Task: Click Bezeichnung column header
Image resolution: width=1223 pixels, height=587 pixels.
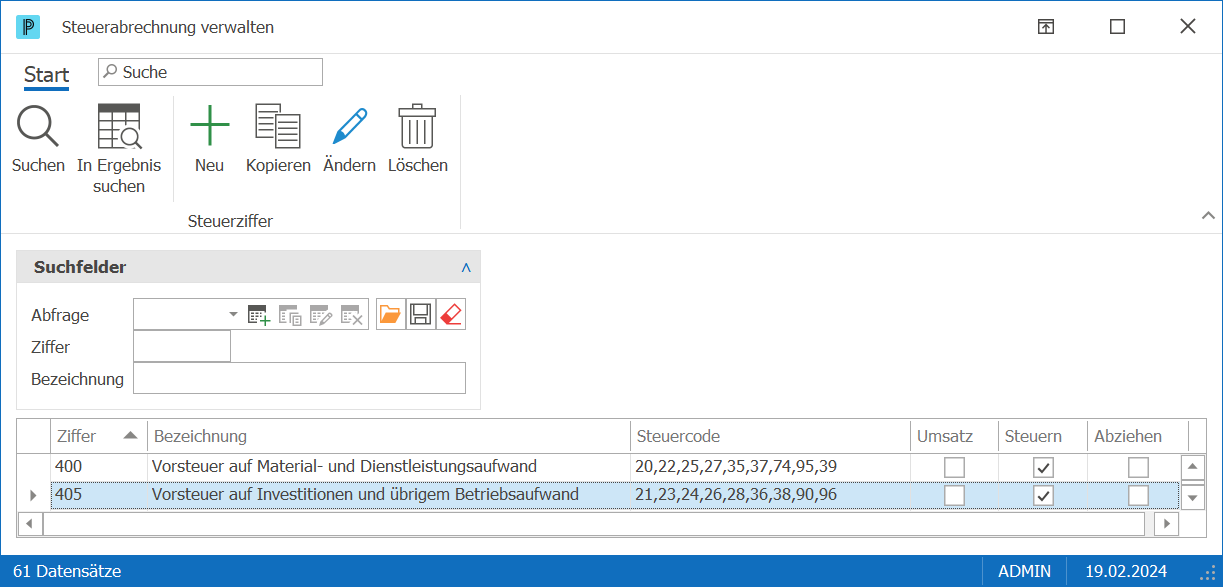Action: [390, 436]
